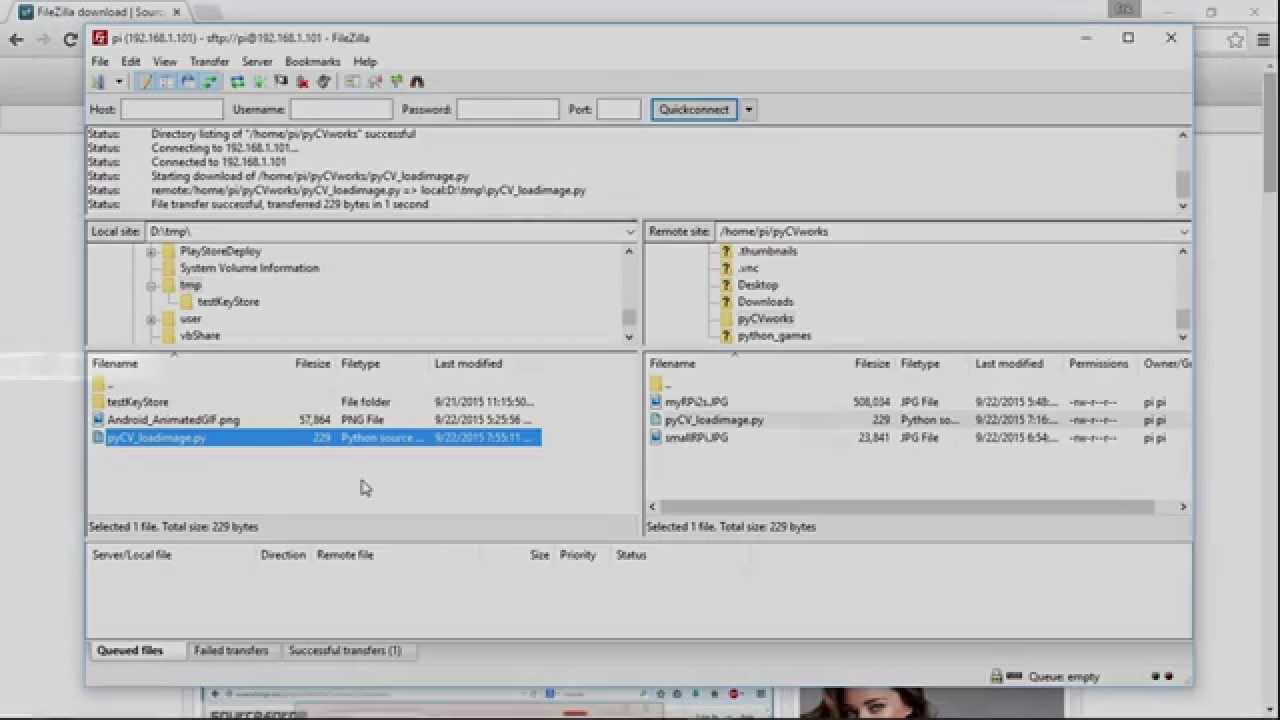Expand the user folder node

[151, 319]
